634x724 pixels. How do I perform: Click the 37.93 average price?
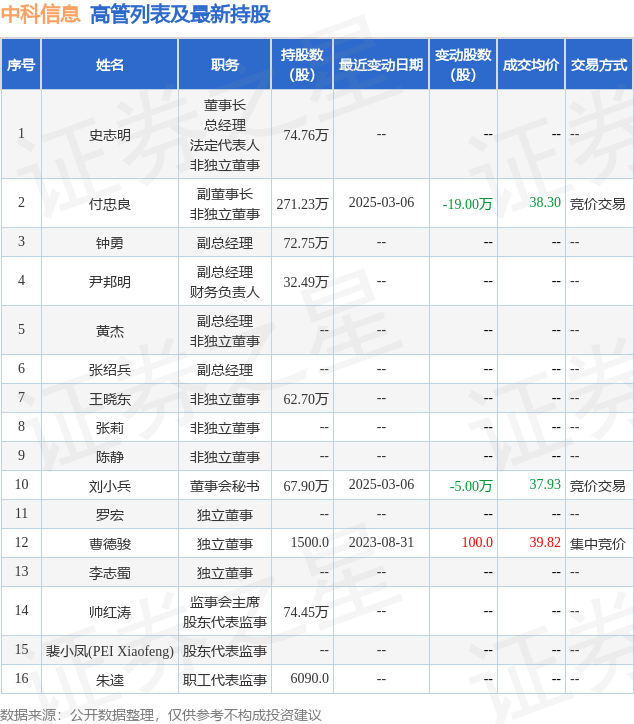pyautogui.click(x=545, y=484)
